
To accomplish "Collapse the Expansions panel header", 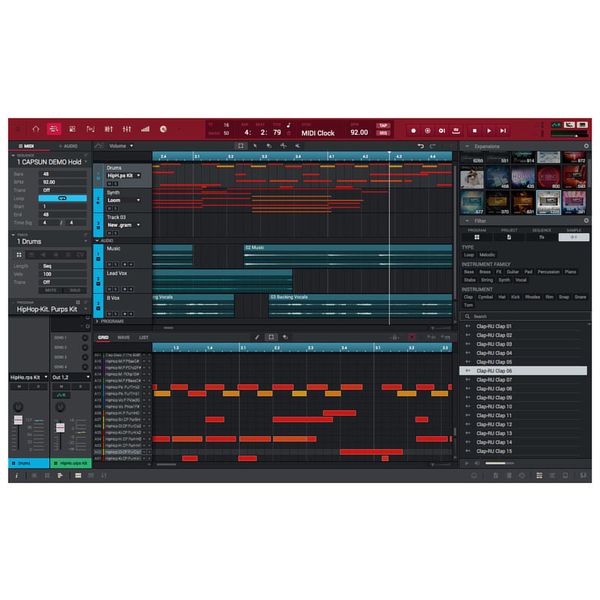I will pyautogui.click(x=467, y=146).
